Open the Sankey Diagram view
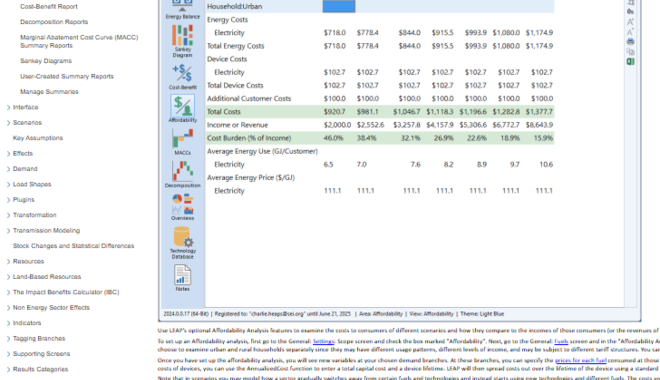Viewport: 660px width, 380px height. 182,41
